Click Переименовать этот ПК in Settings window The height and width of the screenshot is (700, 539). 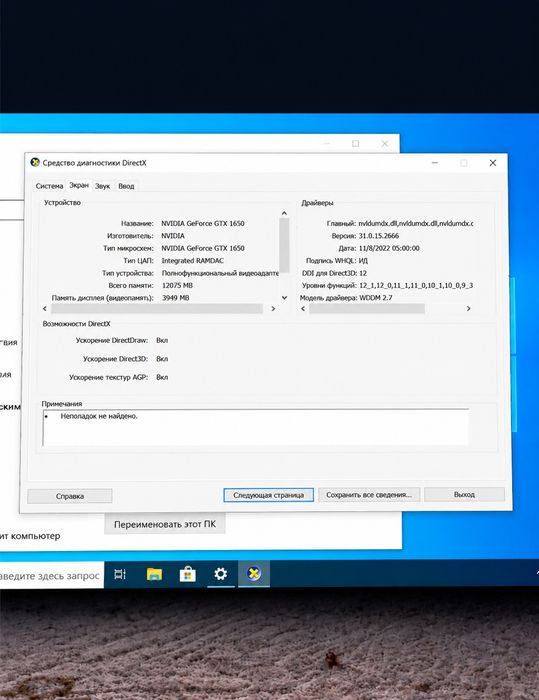pyautogui.click(x=165, y=524)
